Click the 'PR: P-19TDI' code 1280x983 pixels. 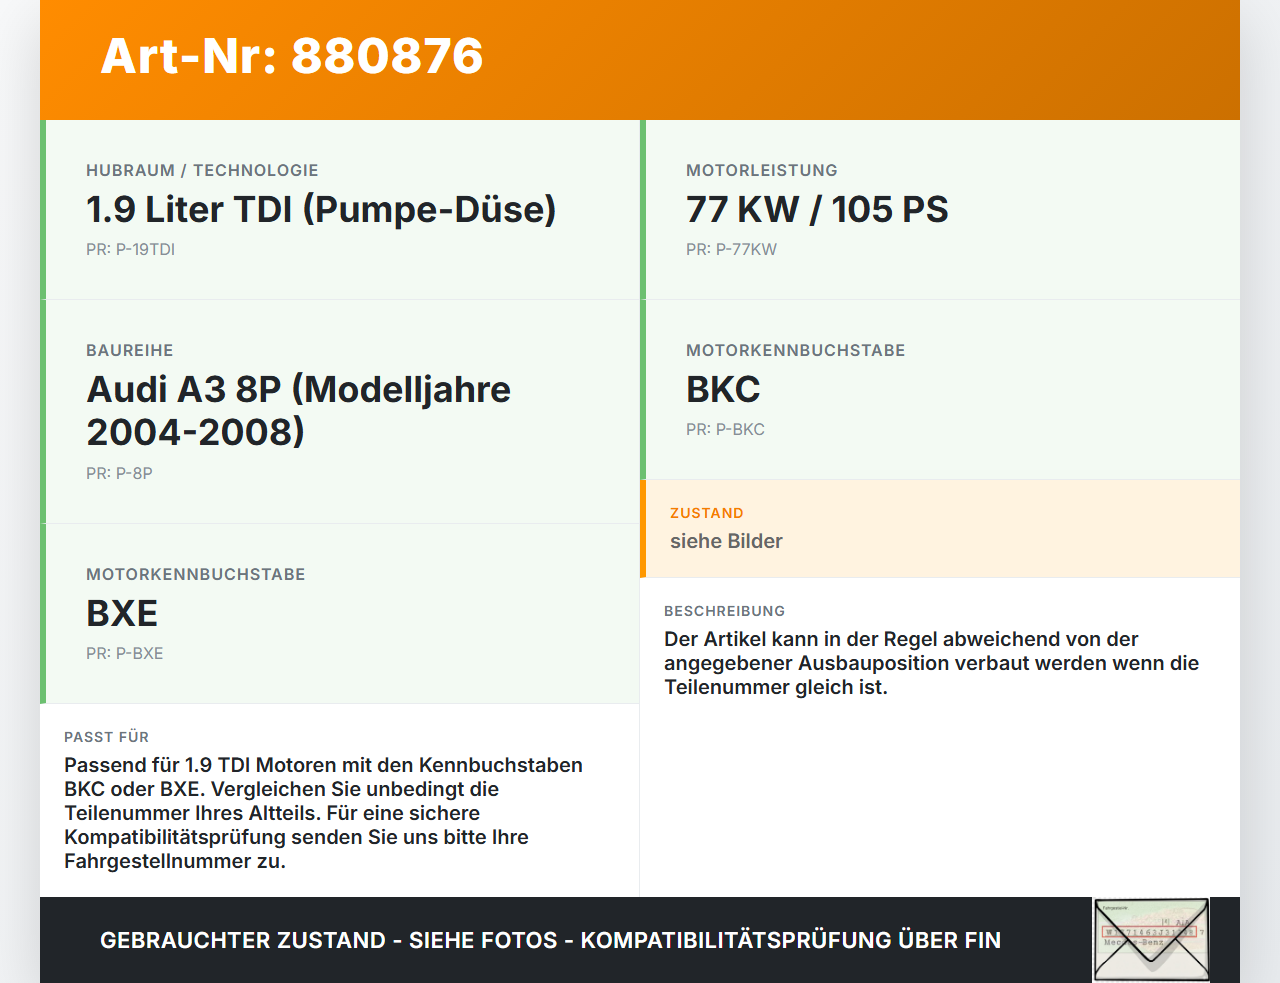point(130,249)
